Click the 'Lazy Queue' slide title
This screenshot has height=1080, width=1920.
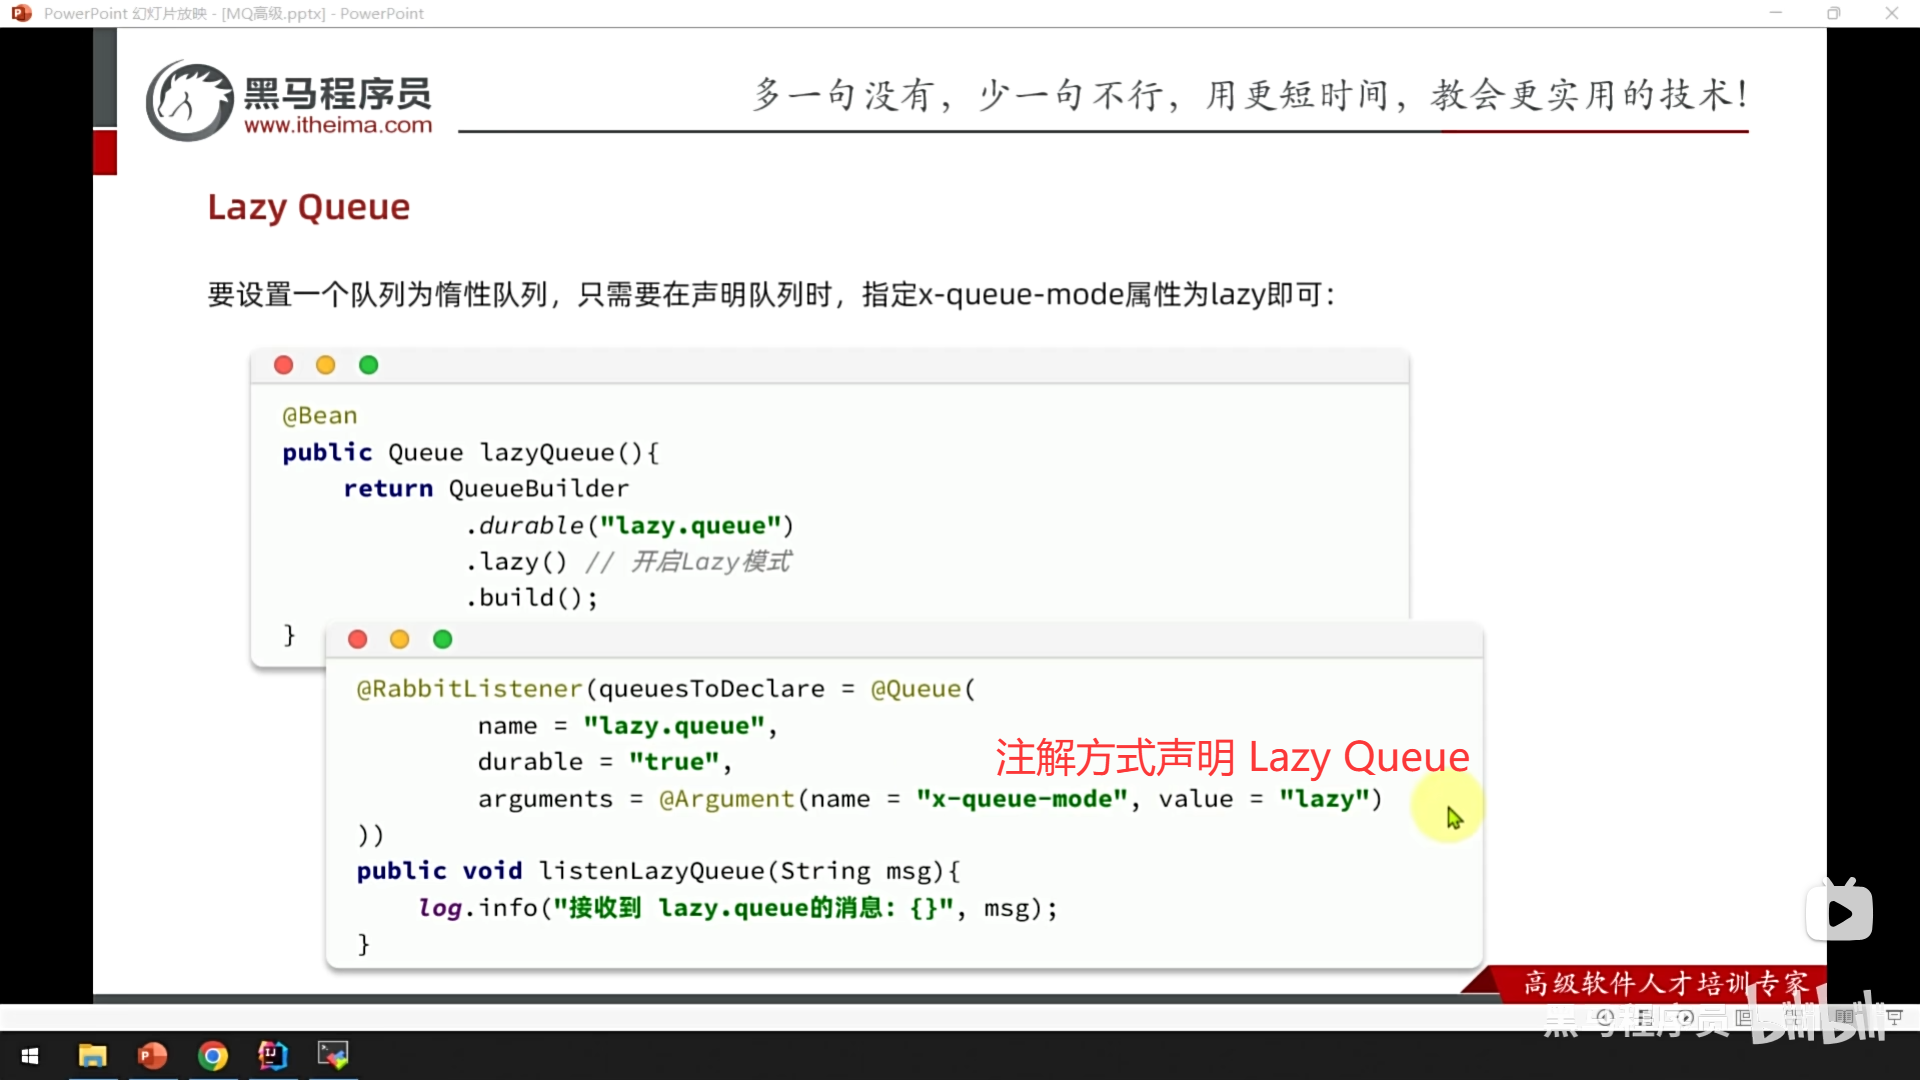308,207
